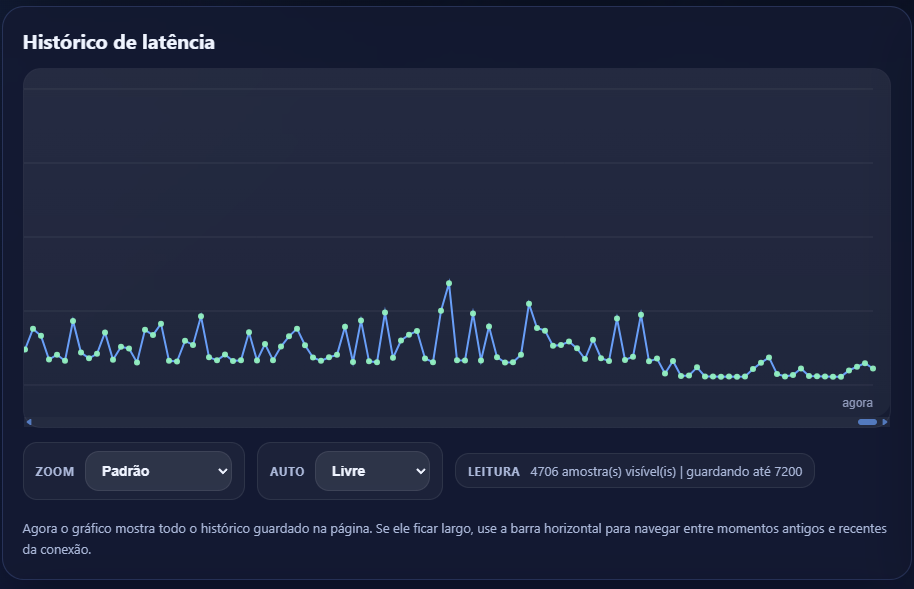Click the right scroll arrow of the chart

884,422
